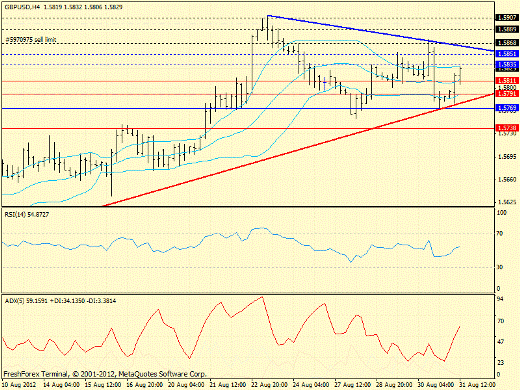Click the 1.5868 price level label
The image size is (520, 390).
507,43
